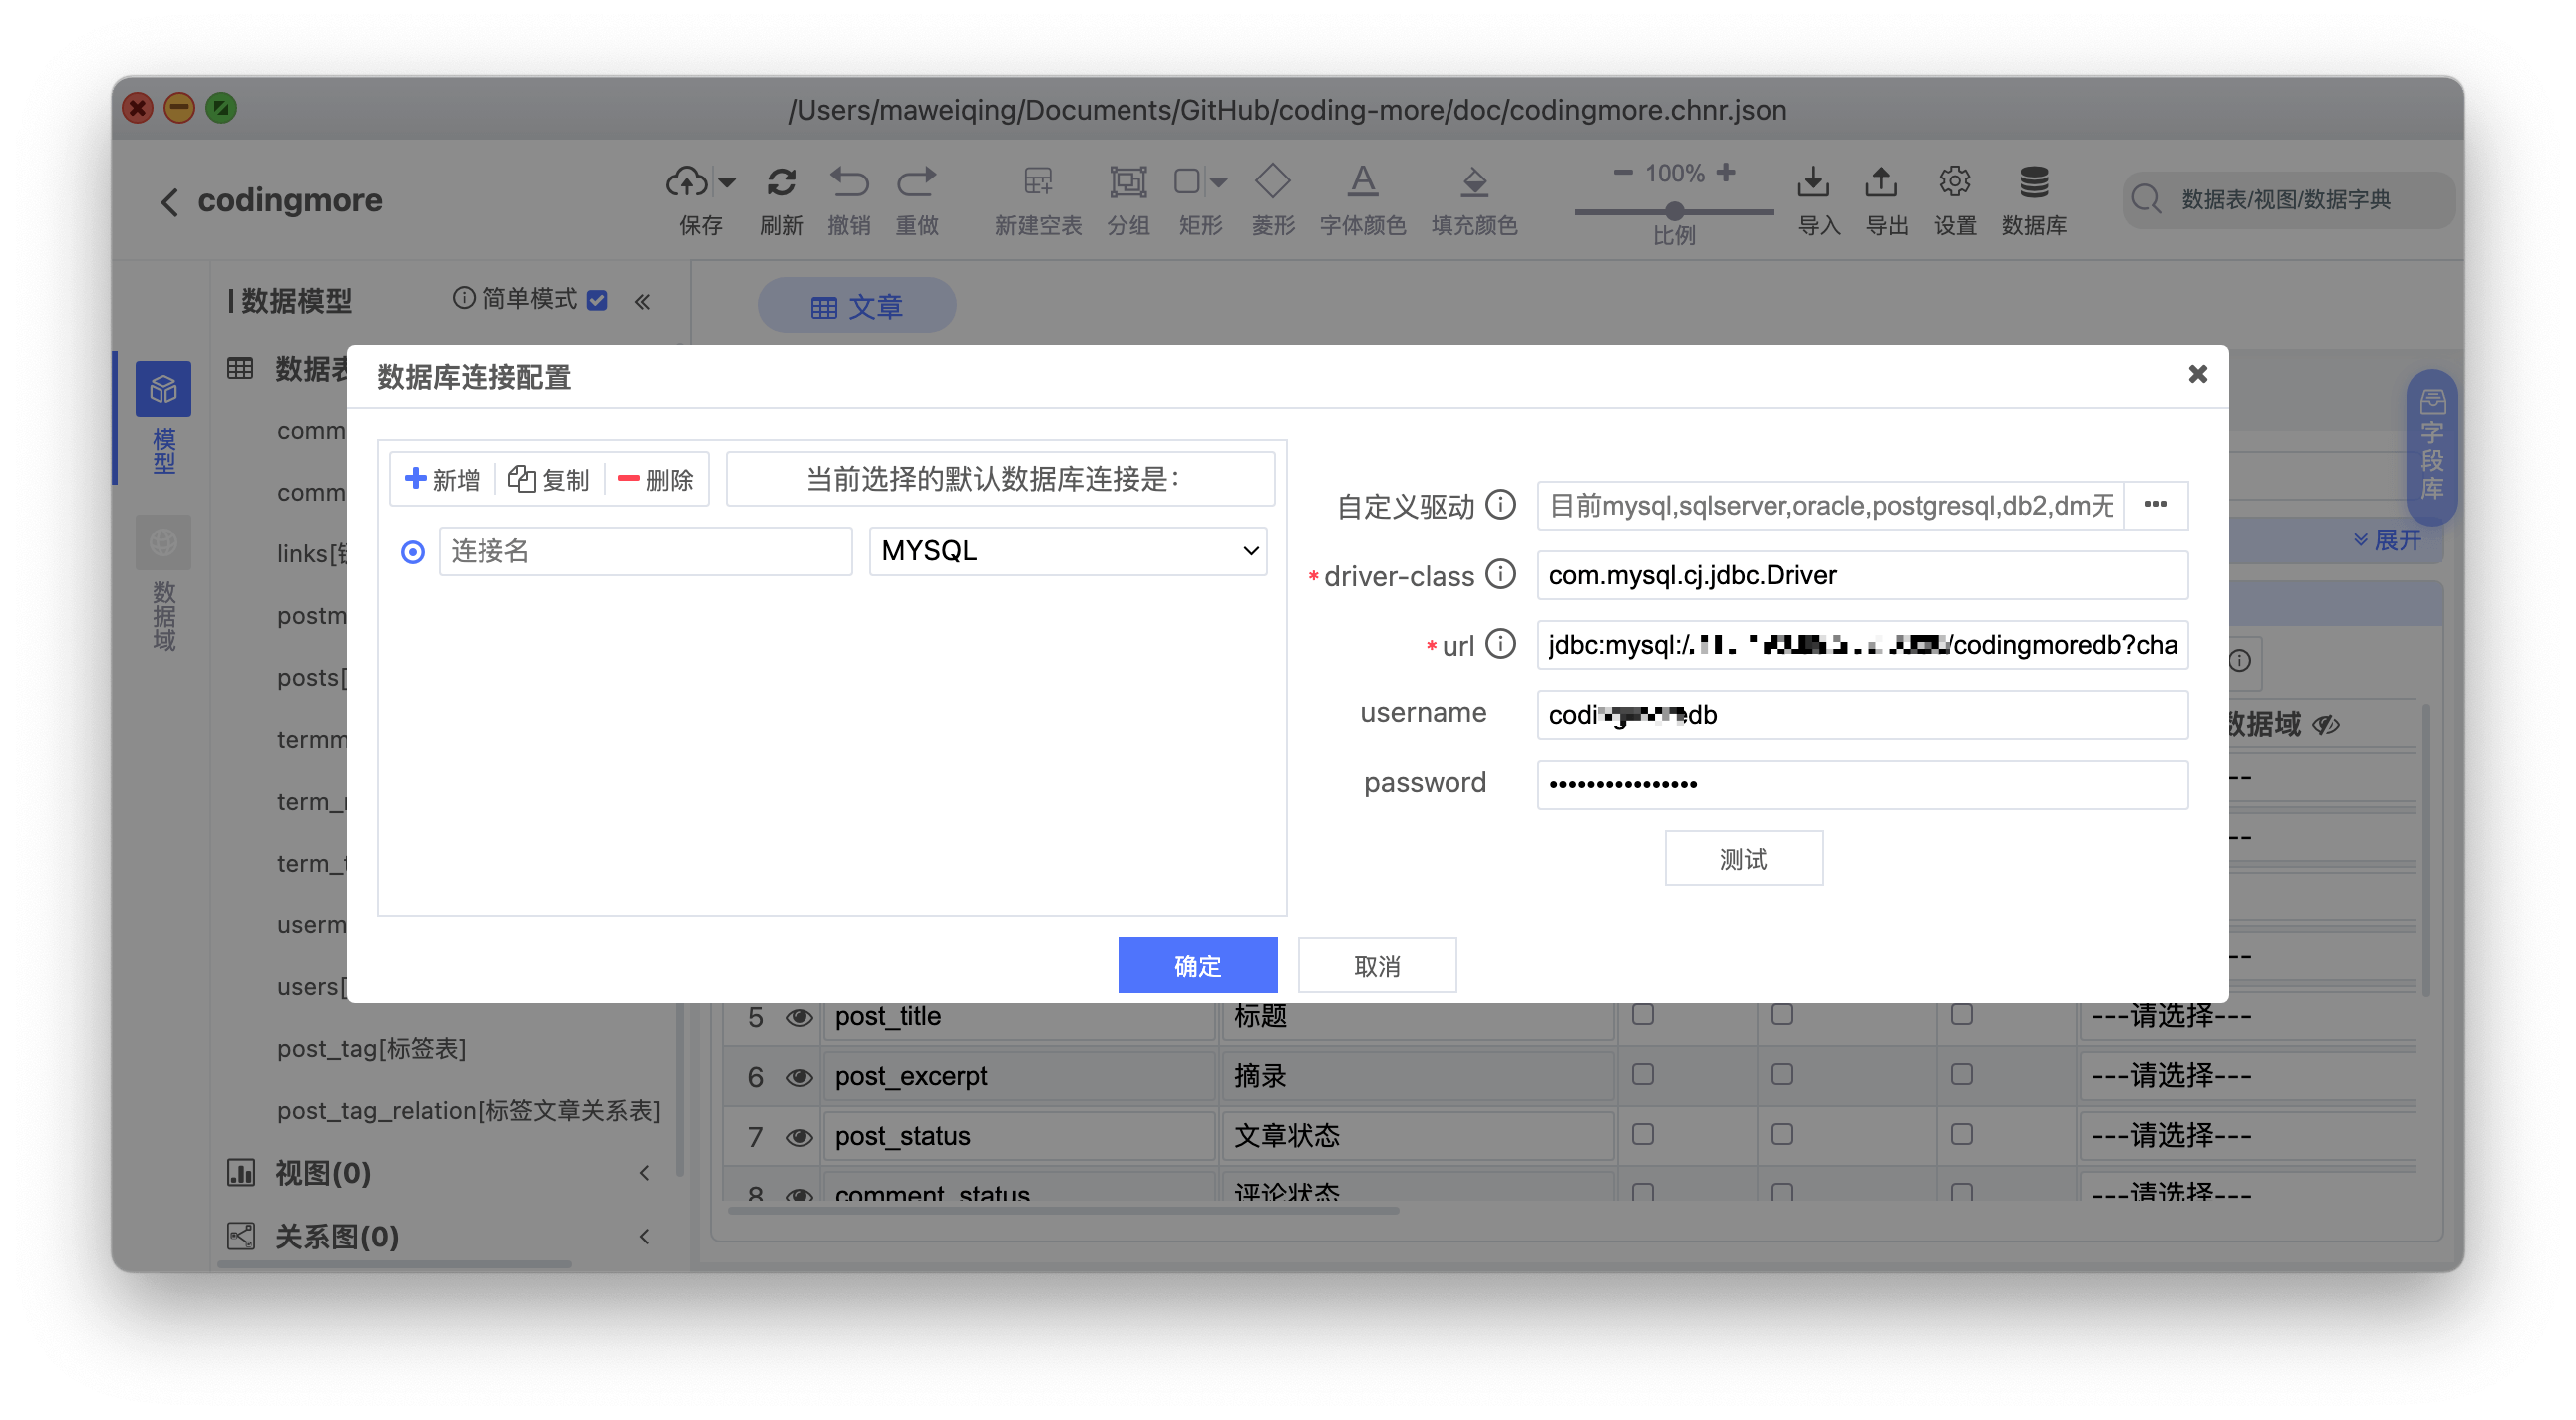This screenshot has height=1420, width=2576.
Task: Click the 测试 test connection button
Action: (1743, 858)
